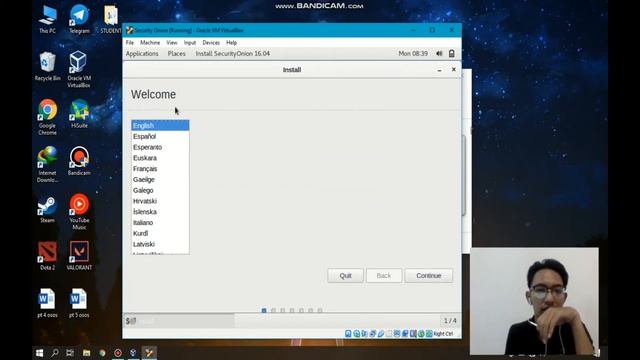
Task: Select the pt 4 osos Word document
Action: [47, 303]
